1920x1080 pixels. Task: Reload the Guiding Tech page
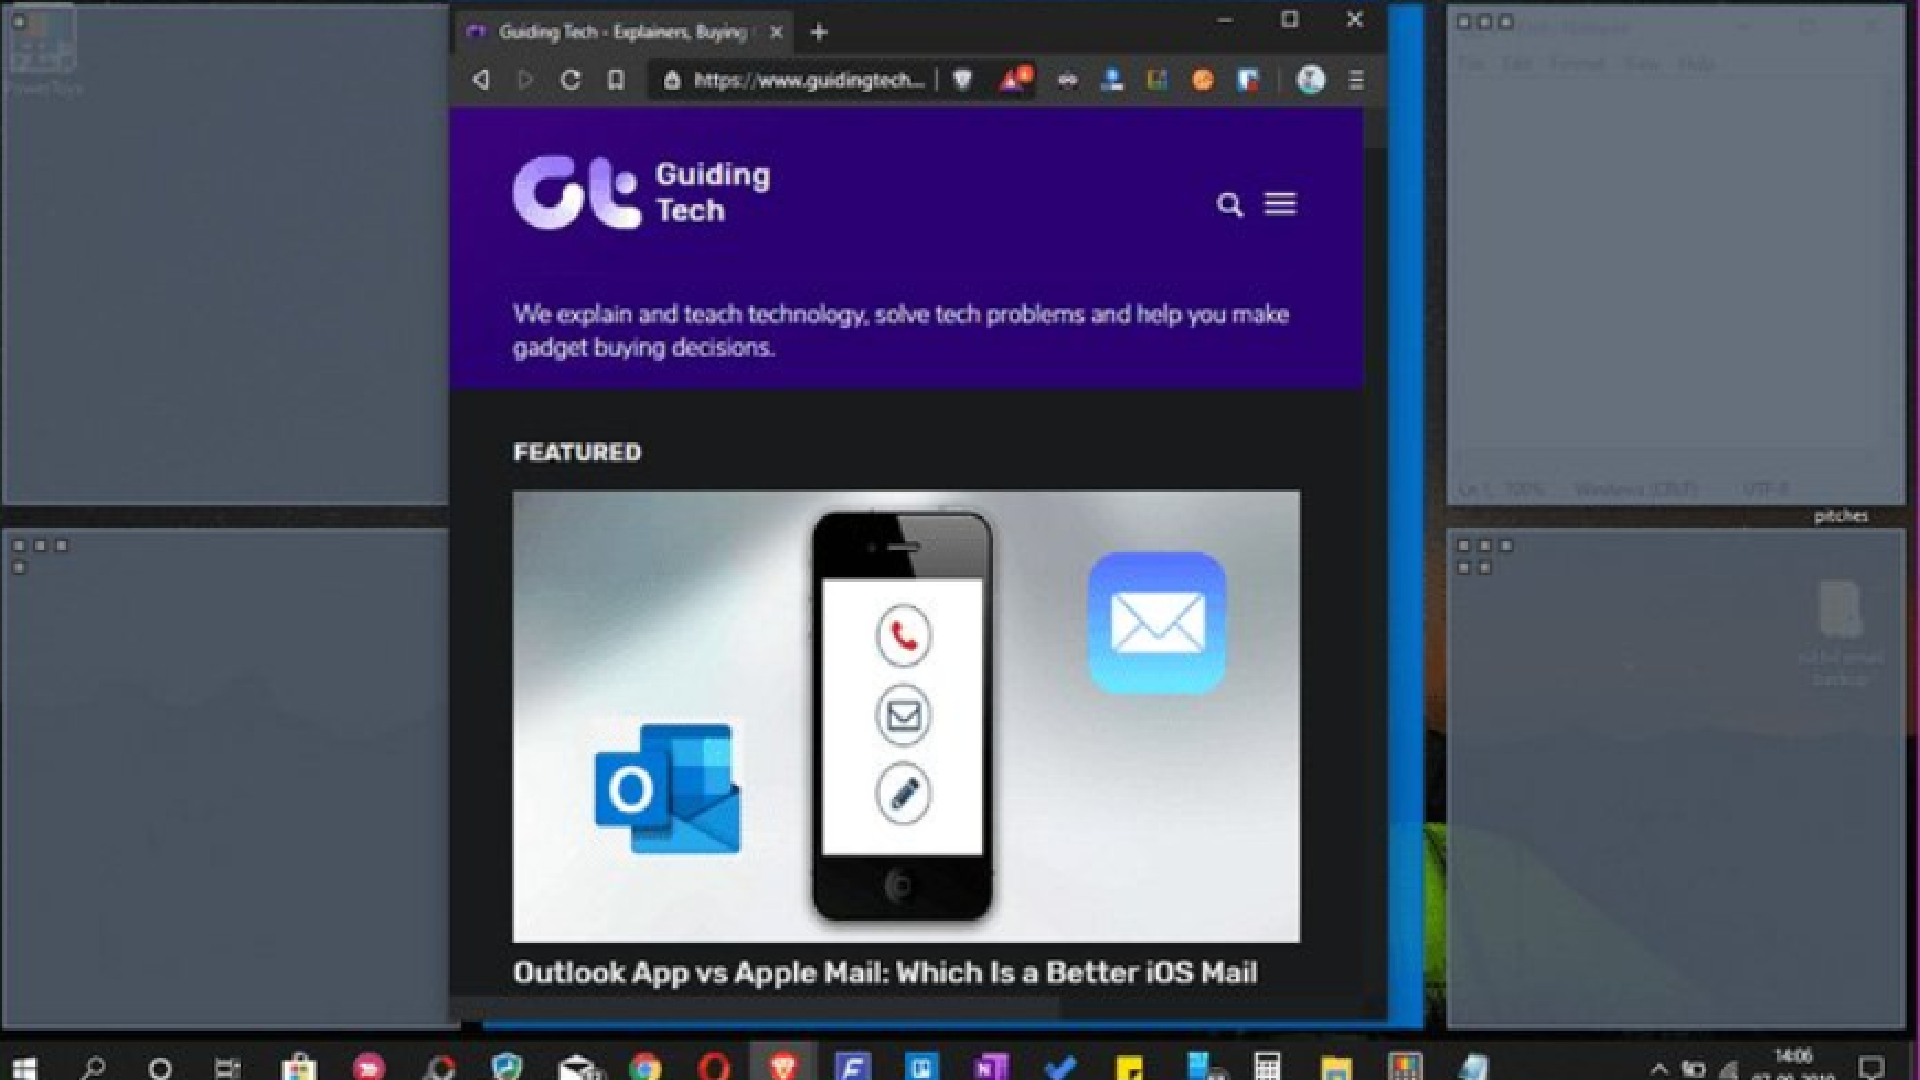coord(570,80)
